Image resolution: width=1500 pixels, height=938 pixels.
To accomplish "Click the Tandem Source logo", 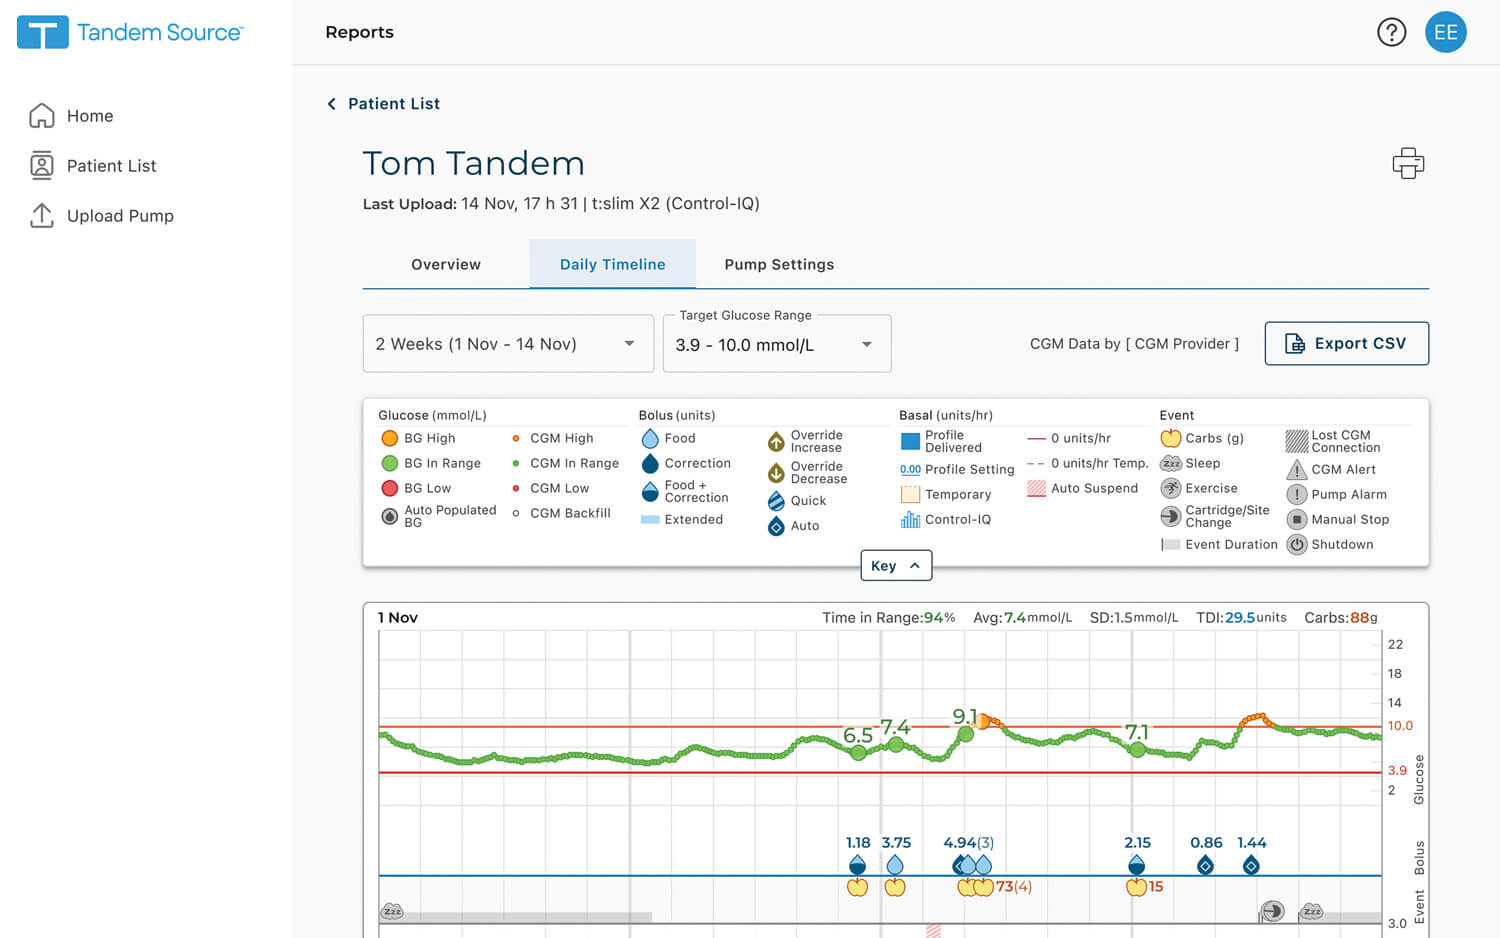I will point(130,32).
